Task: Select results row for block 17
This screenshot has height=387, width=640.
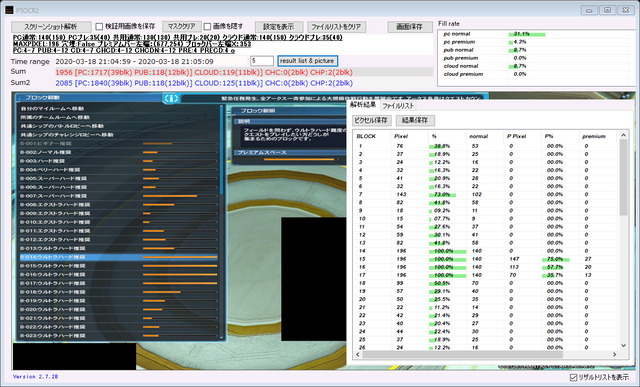Action: coord(485,275)
